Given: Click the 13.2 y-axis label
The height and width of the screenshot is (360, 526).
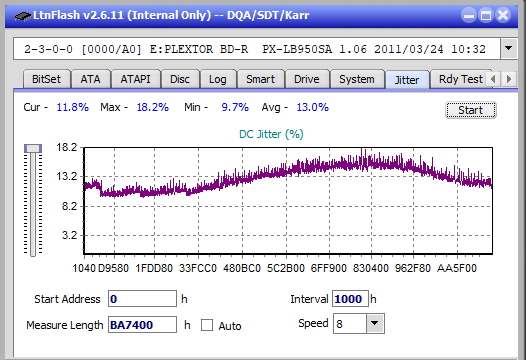Looking at the screenshot, I should pos(67,176).
